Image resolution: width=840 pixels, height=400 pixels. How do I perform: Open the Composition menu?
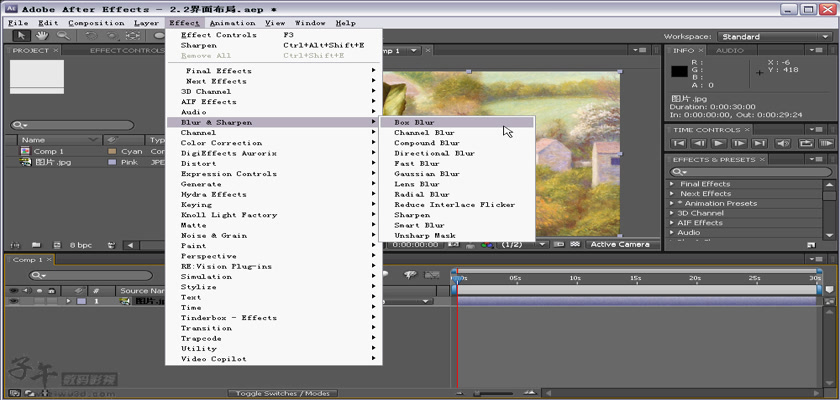coord(96,23)
